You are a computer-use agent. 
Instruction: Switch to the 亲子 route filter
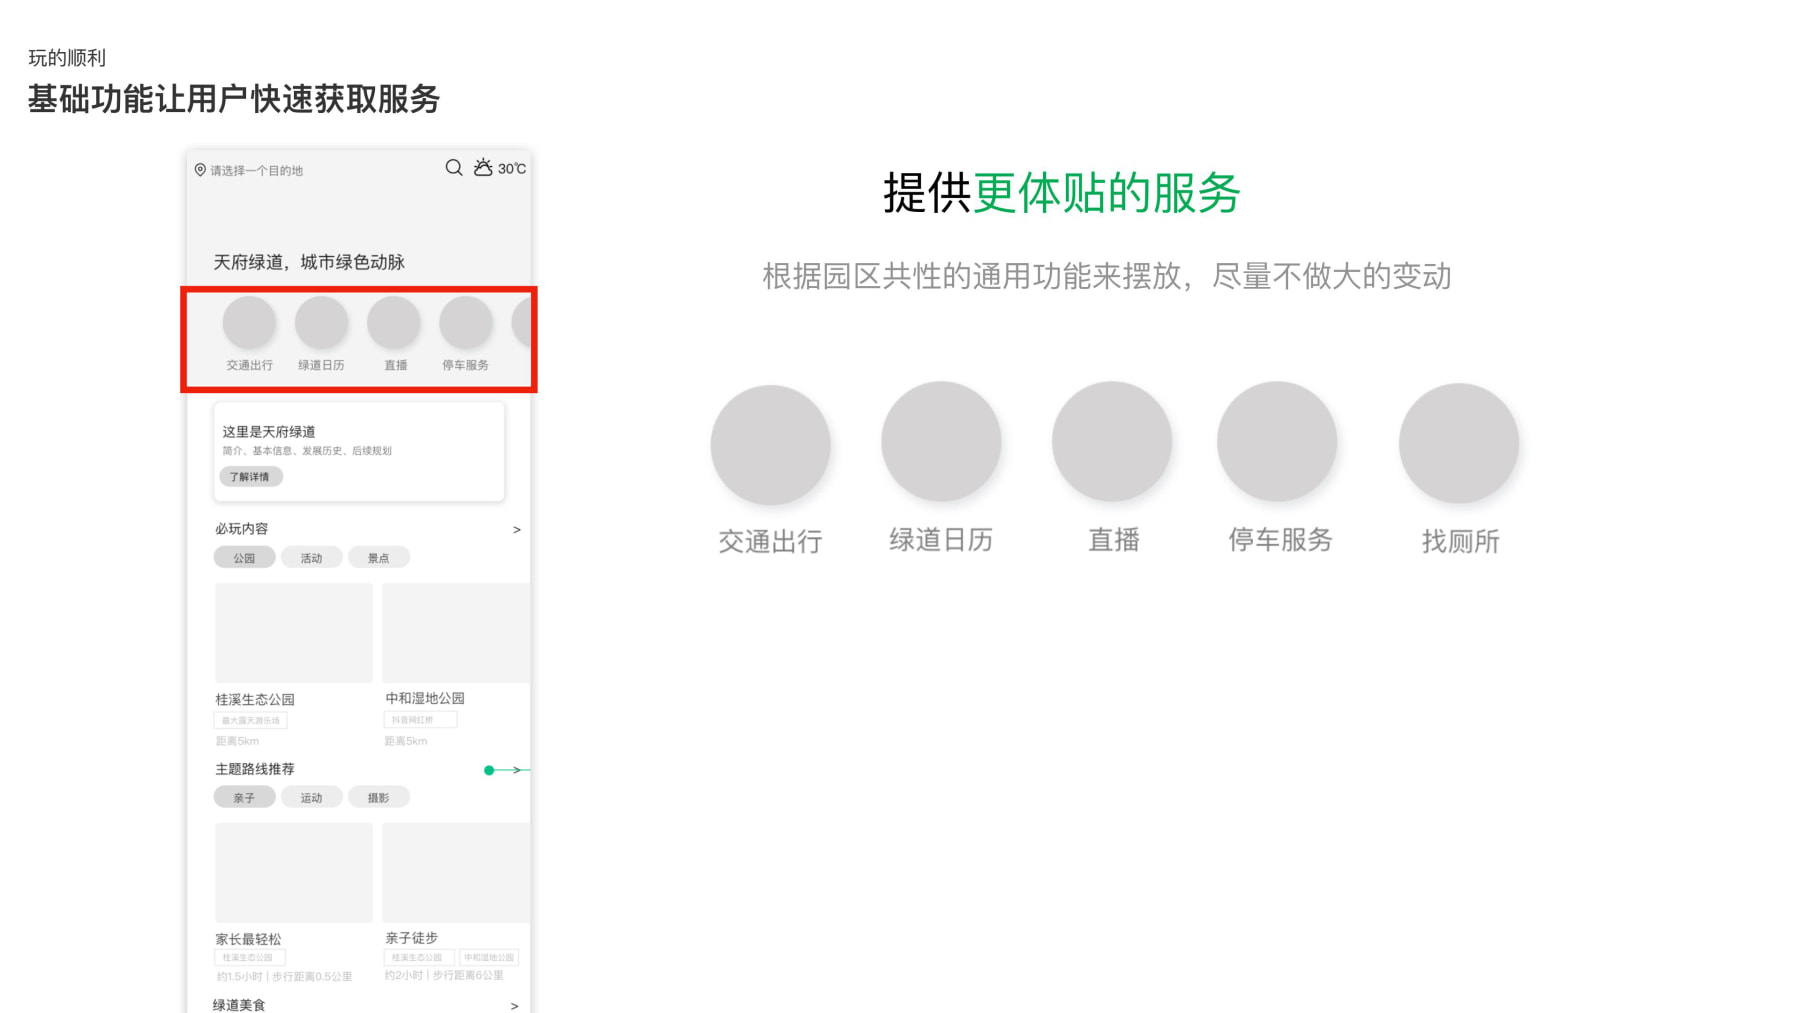(x=243, y=797)
